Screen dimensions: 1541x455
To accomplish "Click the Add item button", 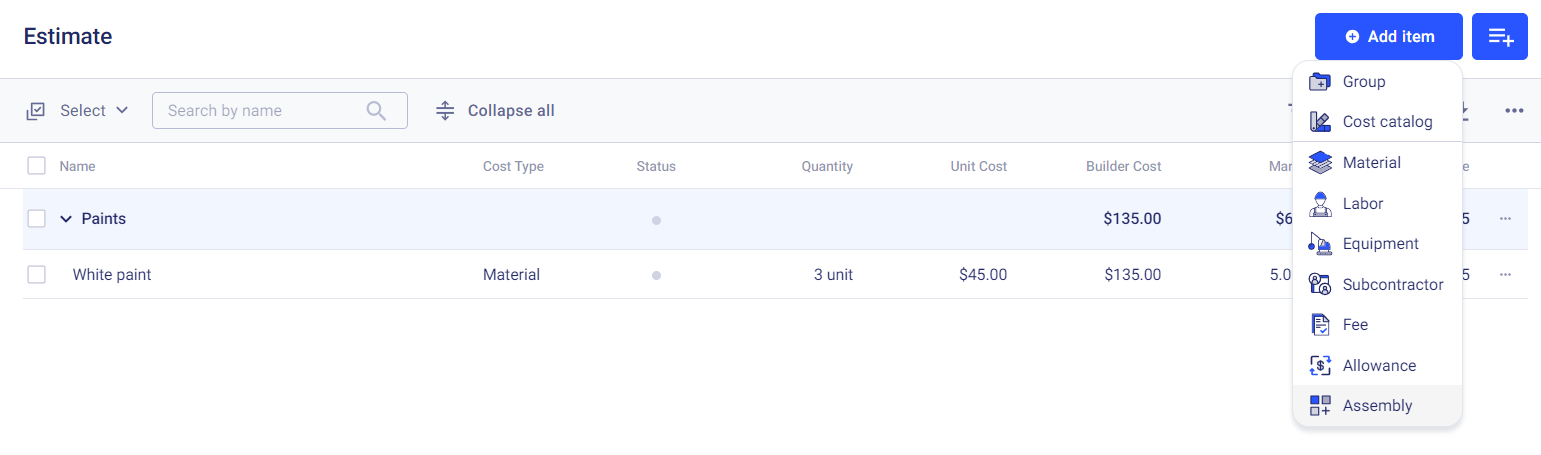I will tap(1390, 37).
